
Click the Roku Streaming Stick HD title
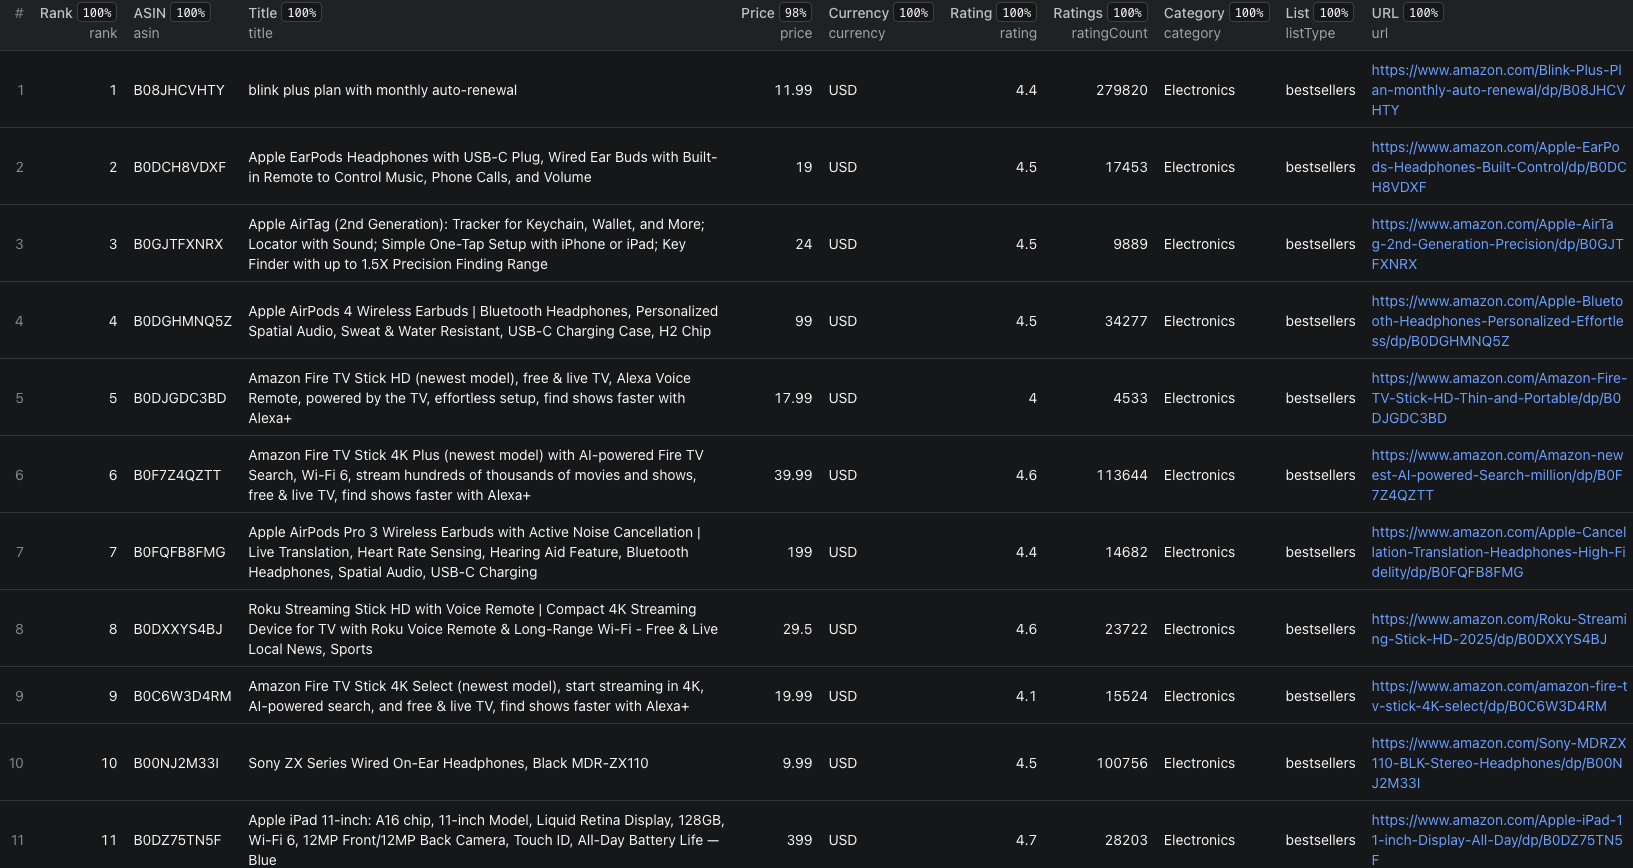tap(483, 629)
